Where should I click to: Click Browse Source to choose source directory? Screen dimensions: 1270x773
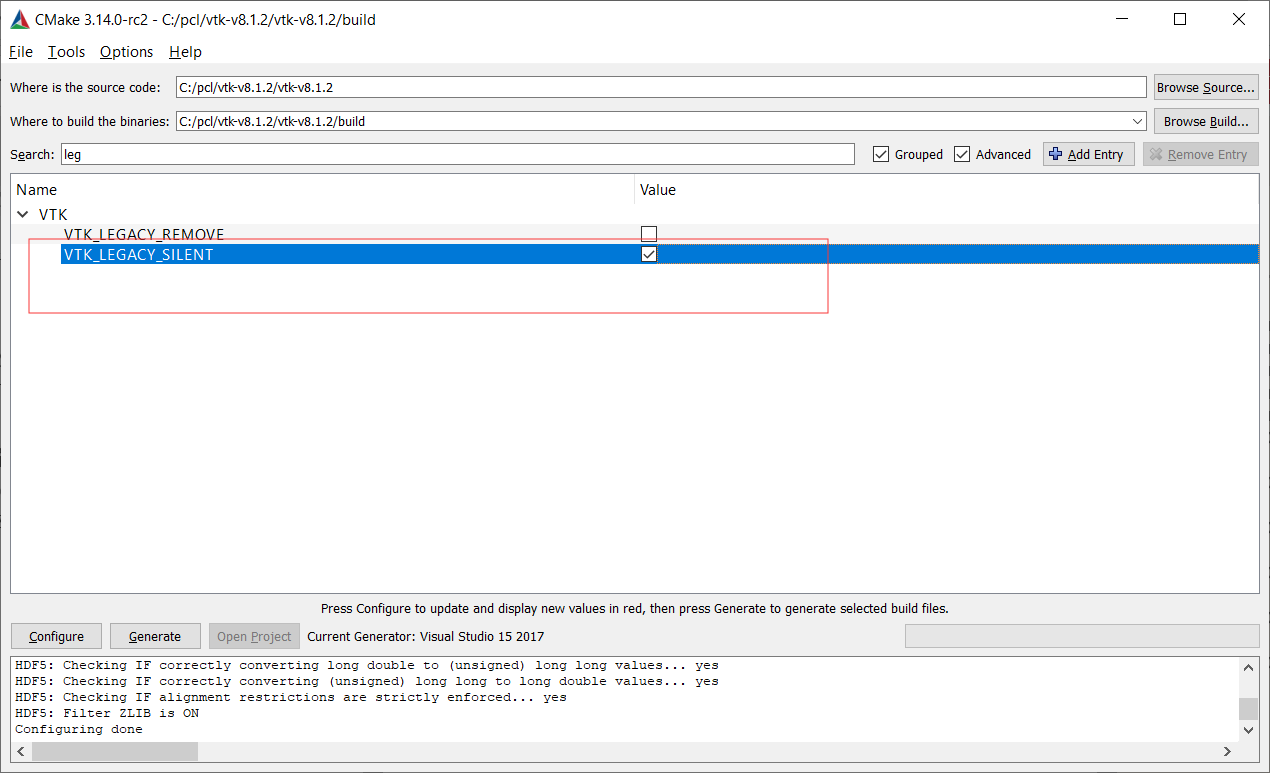point(1205,87)
